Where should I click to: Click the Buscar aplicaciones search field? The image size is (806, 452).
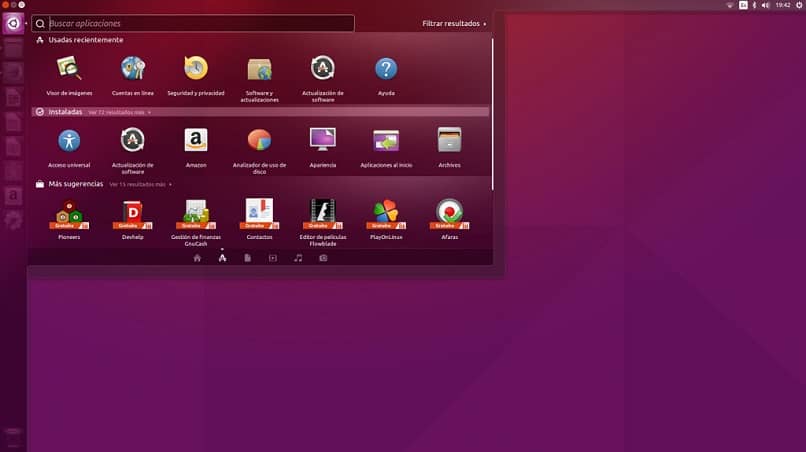pos(193,23)
